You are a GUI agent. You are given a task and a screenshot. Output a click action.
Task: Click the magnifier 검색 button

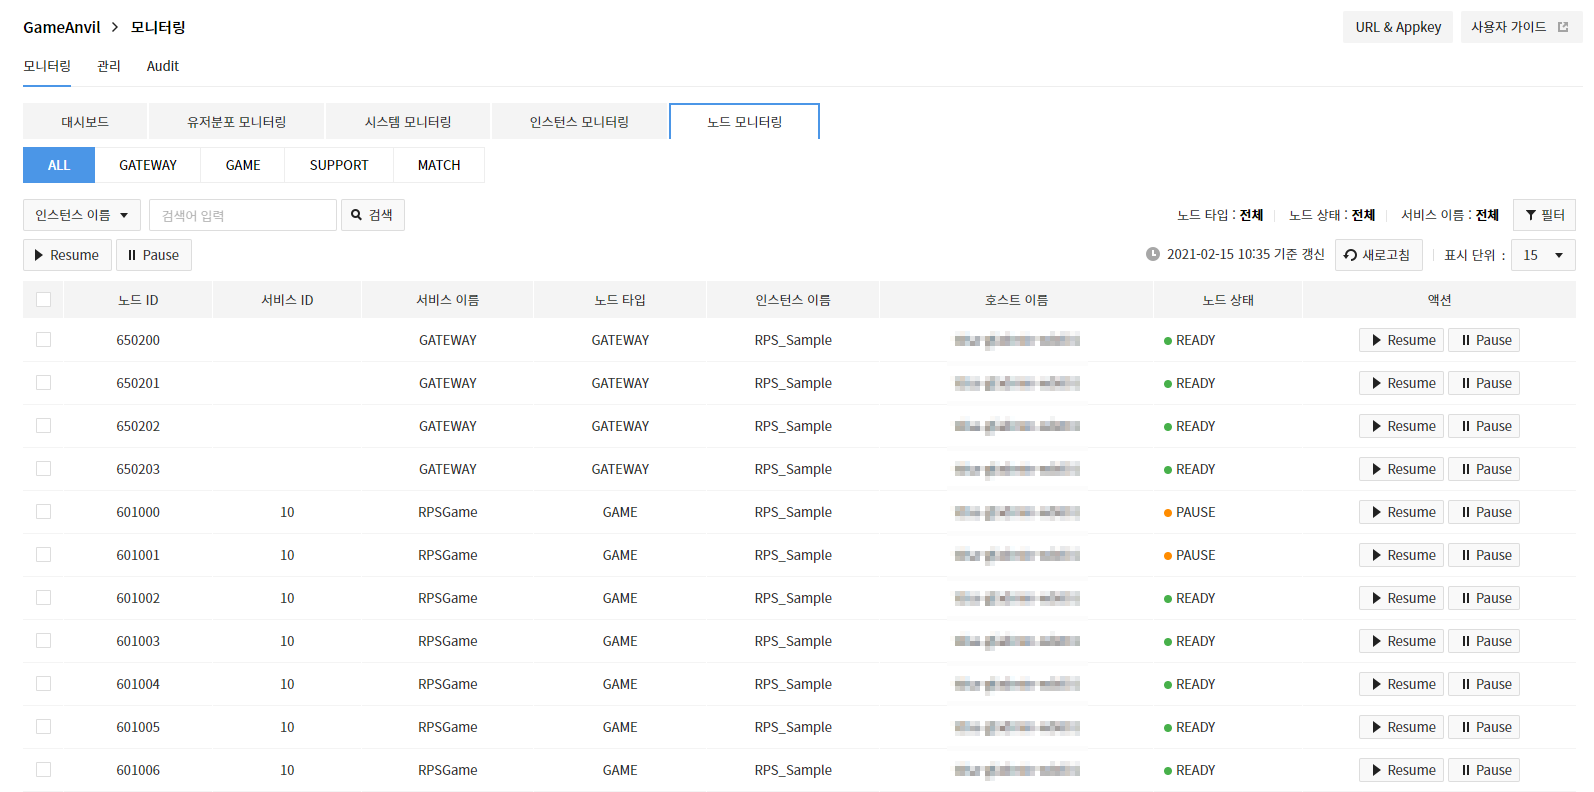coord(372,215)
